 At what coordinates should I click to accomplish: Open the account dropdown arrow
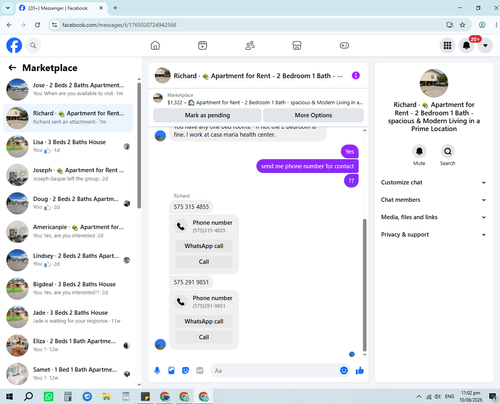(x=485, y=45)
